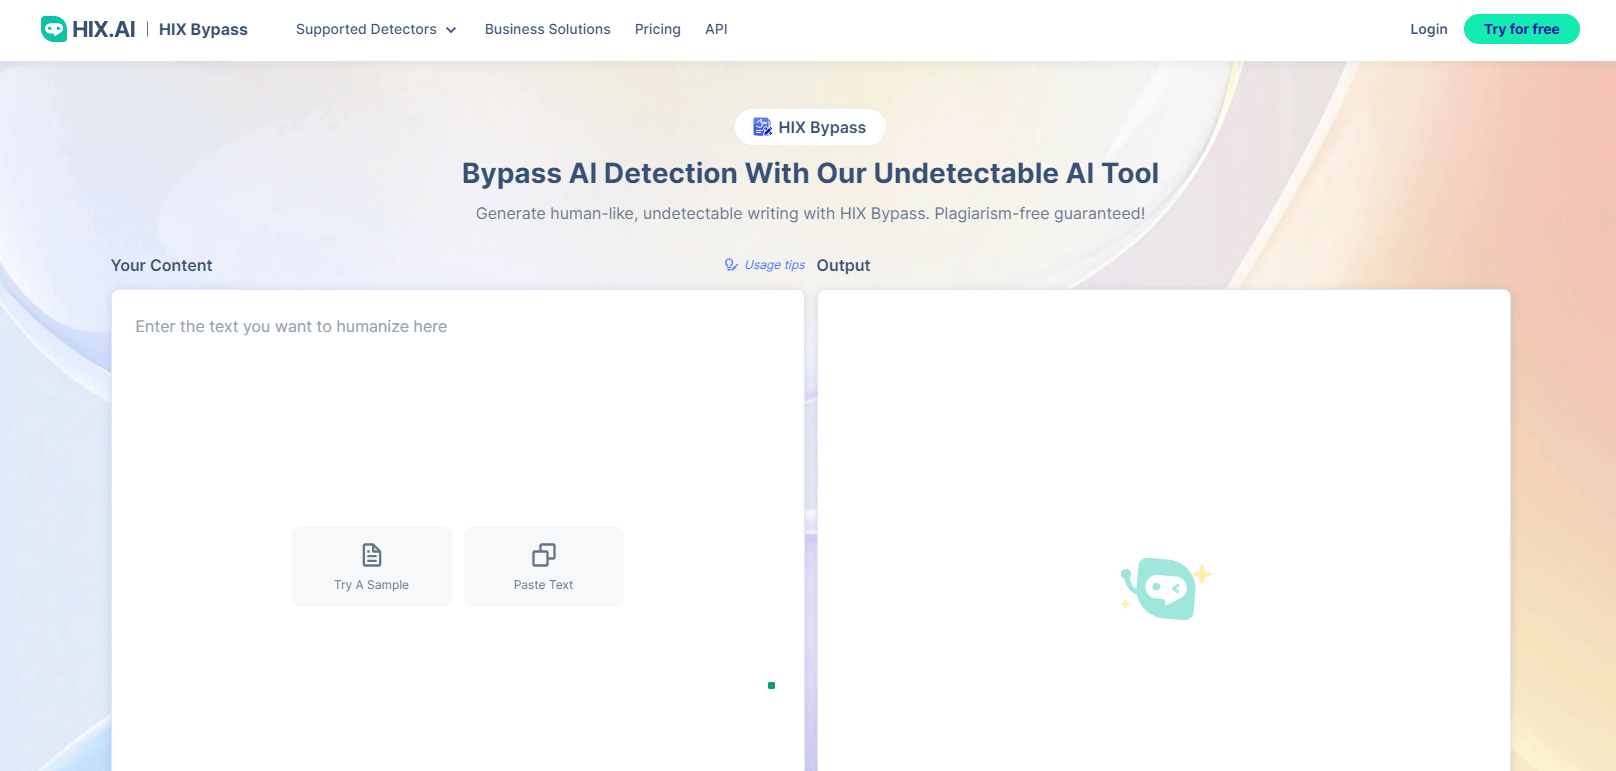Click the 'Your Content' label
Image resolution: width=1616 pixels, height=771 pixels.
162,265
